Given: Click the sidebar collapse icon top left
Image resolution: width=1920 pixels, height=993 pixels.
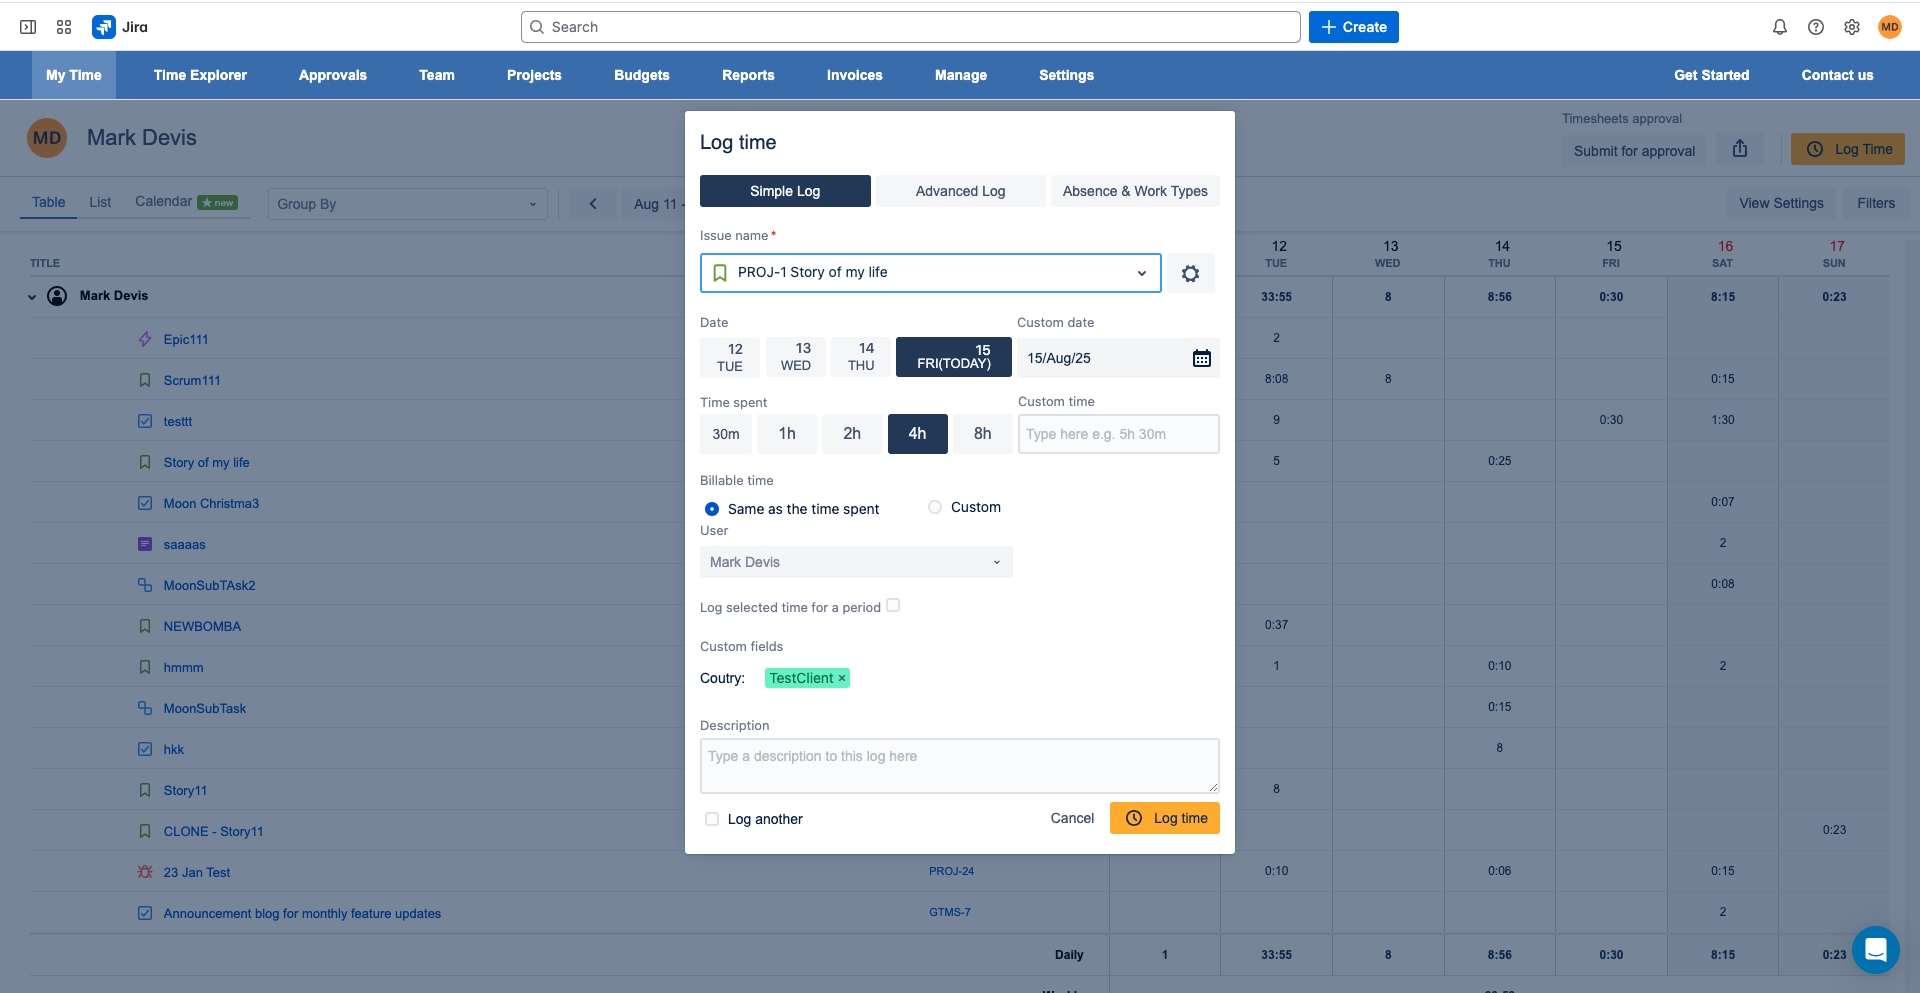Looking at the screenshot, I should 28,27.
